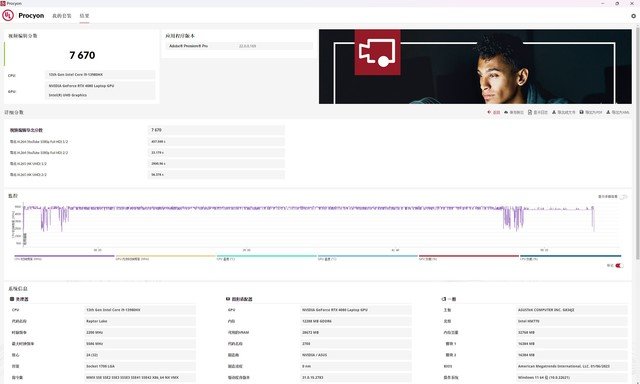This screenshot has height=384, width=640.
Task: Click the video editing hero banner image
Action: [475, 66]
